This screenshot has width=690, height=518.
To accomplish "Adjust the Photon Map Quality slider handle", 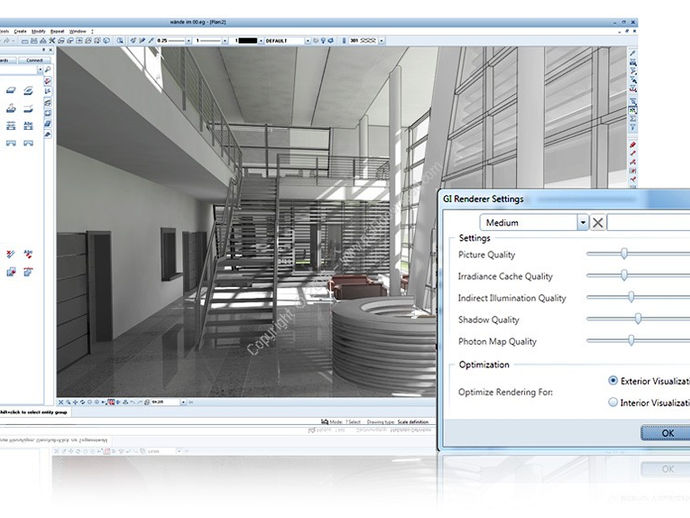I will pyautogui.click(x=631, y=340).
